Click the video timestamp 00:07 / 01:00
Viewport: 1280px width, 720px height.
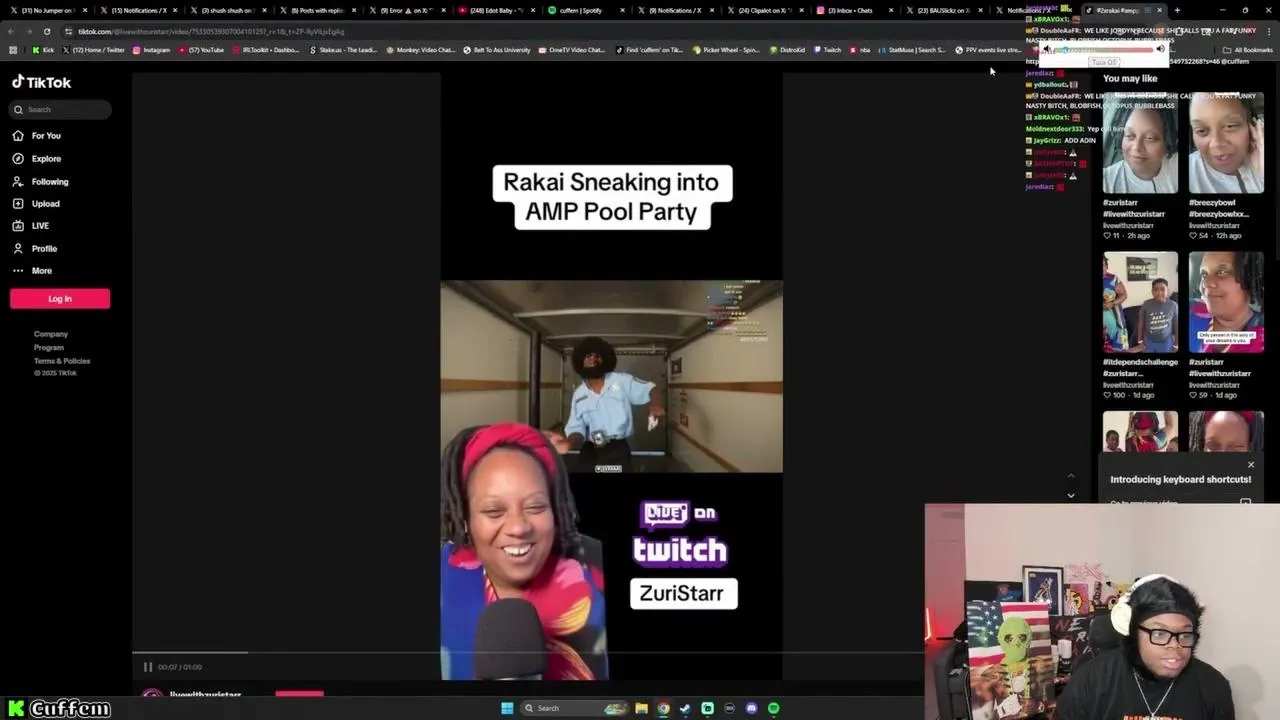[180, 667]
